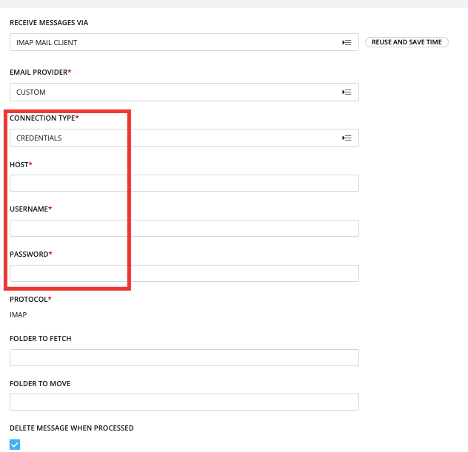Viewport: 468px width, 452px height.
Task: Click the IMAP protocol value text
Action: click(18, 315)
